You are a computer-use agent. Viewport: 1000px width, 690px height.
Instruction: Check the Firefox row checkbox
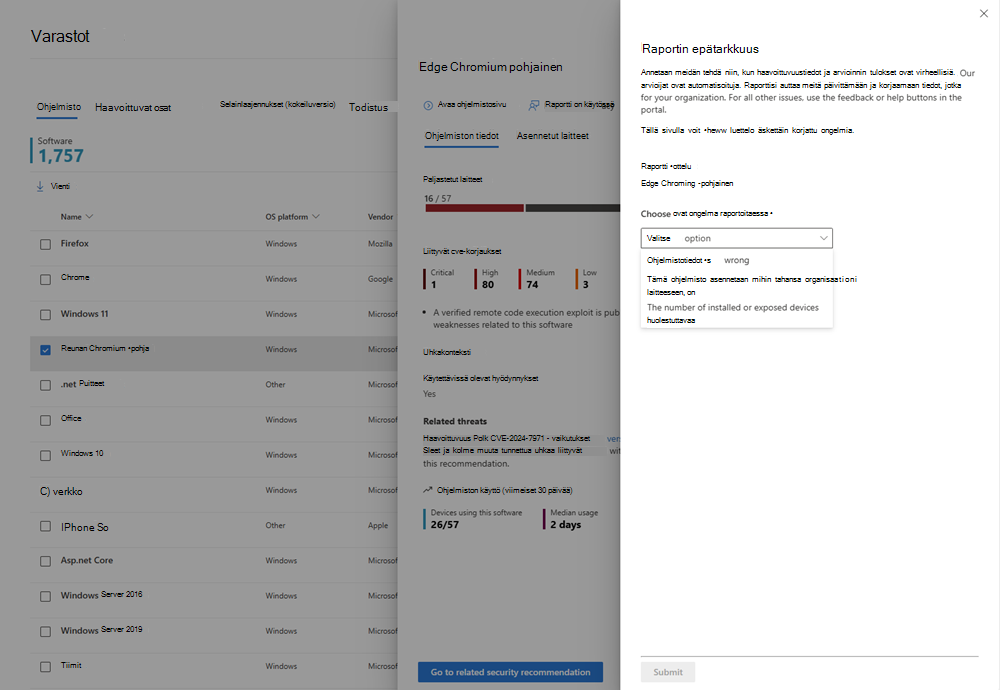(x=45, y=244)
